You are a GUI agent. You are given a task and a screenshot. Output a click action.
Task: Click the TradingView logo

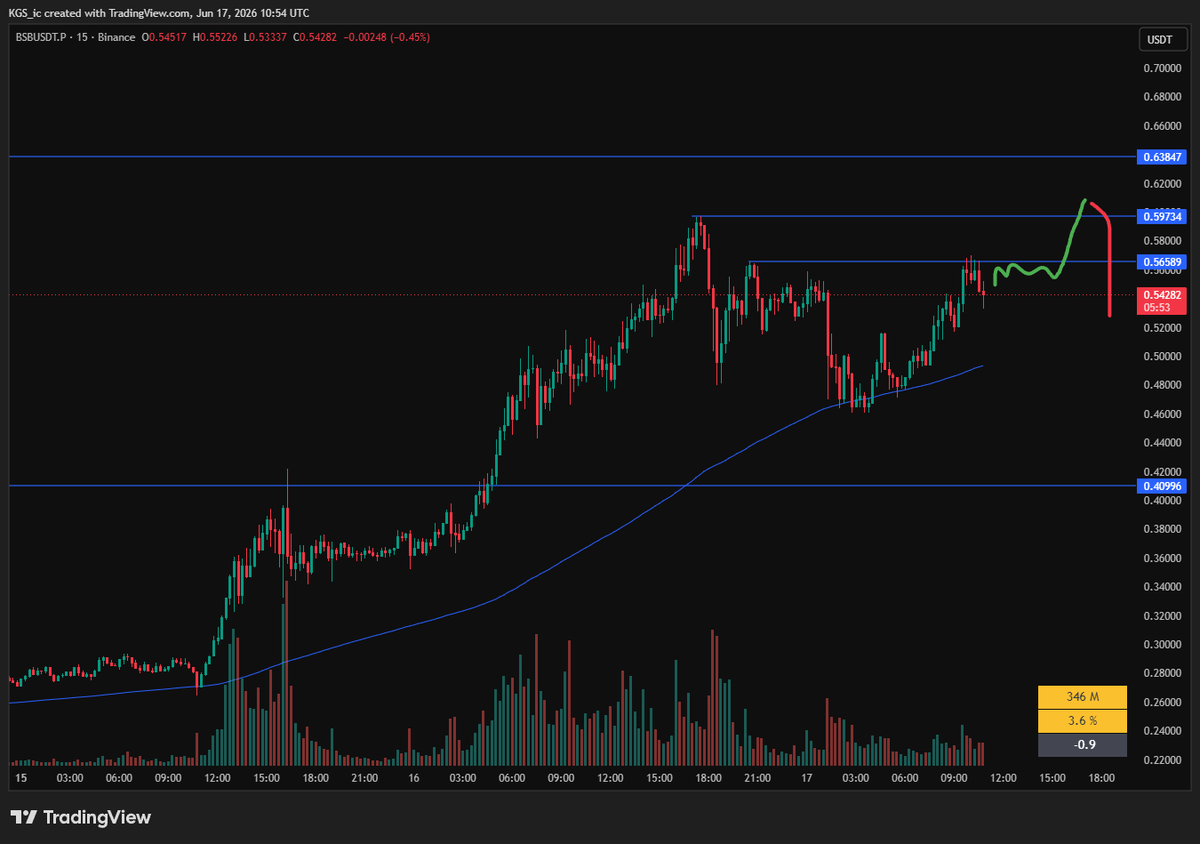tap(80, 817)
